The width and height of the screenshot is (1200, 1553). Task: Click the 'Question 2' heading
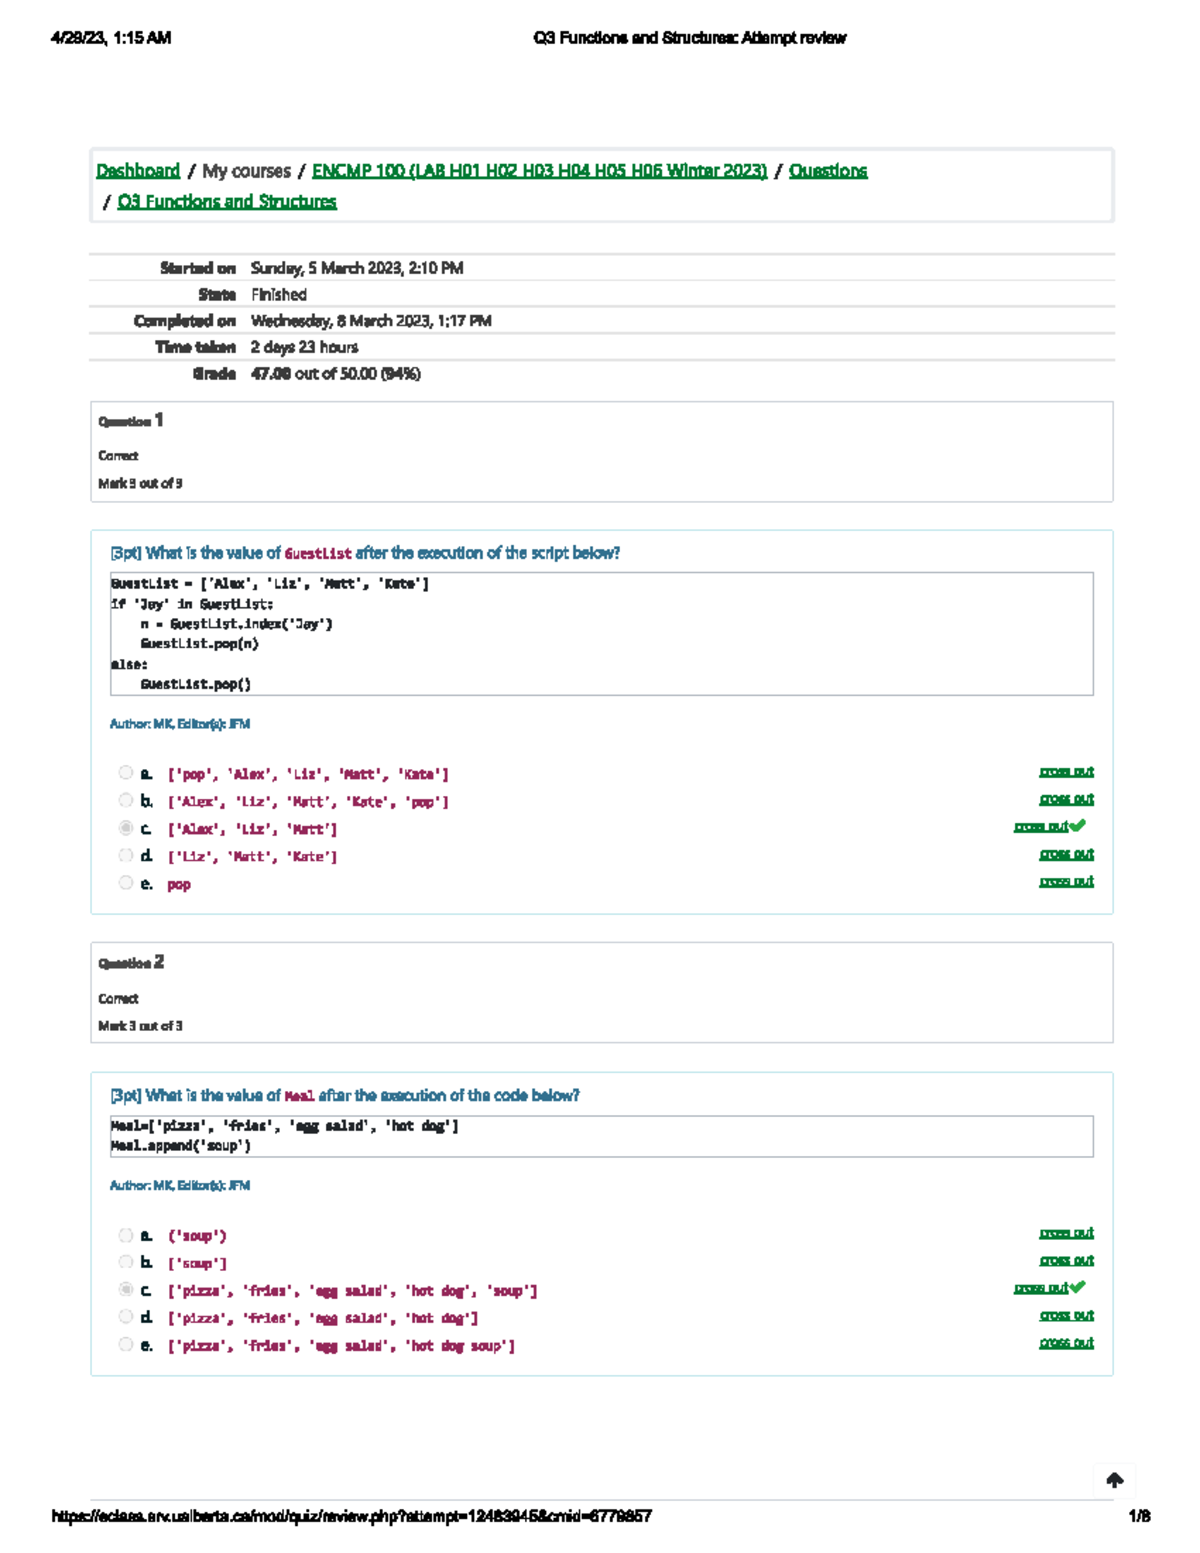click(x=131, y=963)
